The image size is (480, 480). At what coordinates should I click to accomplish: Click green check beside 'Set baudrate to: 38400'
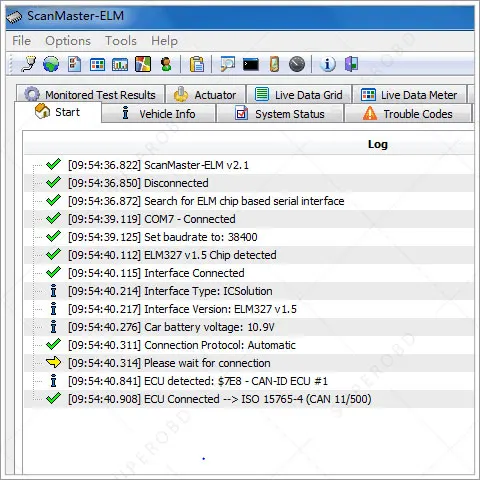tap(53, 236)
